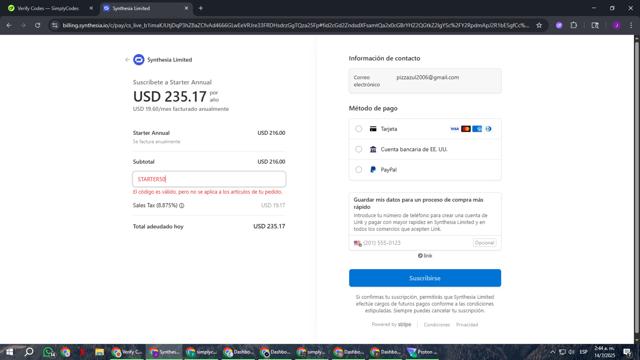Open the Proton taskbar app
Viewport: 640px width, 360px height.
coord(422,352)
